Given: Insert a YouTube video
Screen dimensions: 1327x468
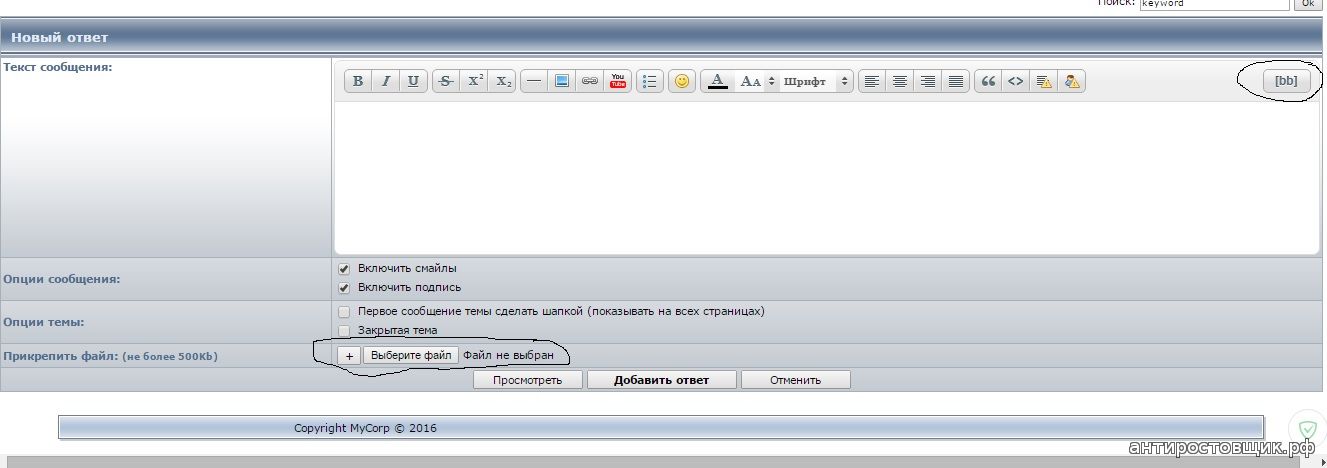Looking at the screenshot, I should pos(618,82).
